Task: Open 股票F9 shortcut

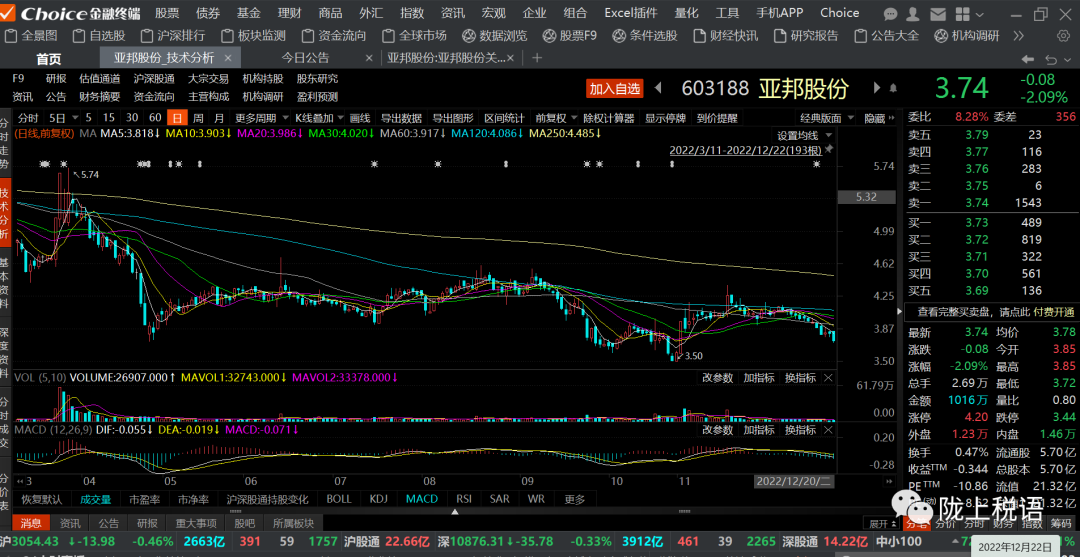Action: [570, 36]
